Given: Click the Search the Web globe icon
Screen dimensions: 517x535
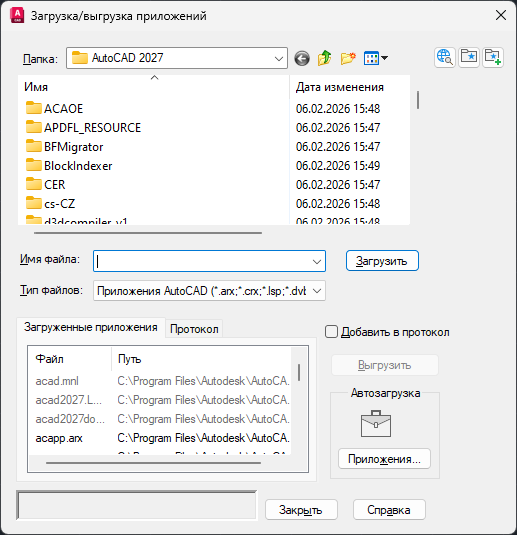Looking at the screenshot, I should (445, 57).
